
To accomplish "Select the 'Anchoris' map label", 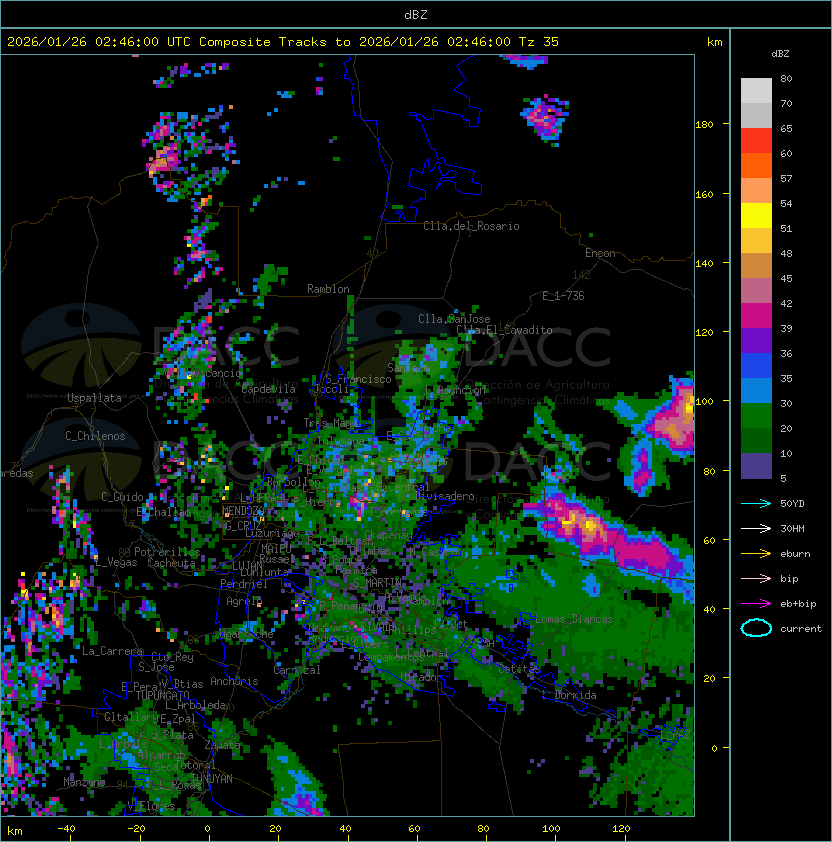I will coord(234,681).
